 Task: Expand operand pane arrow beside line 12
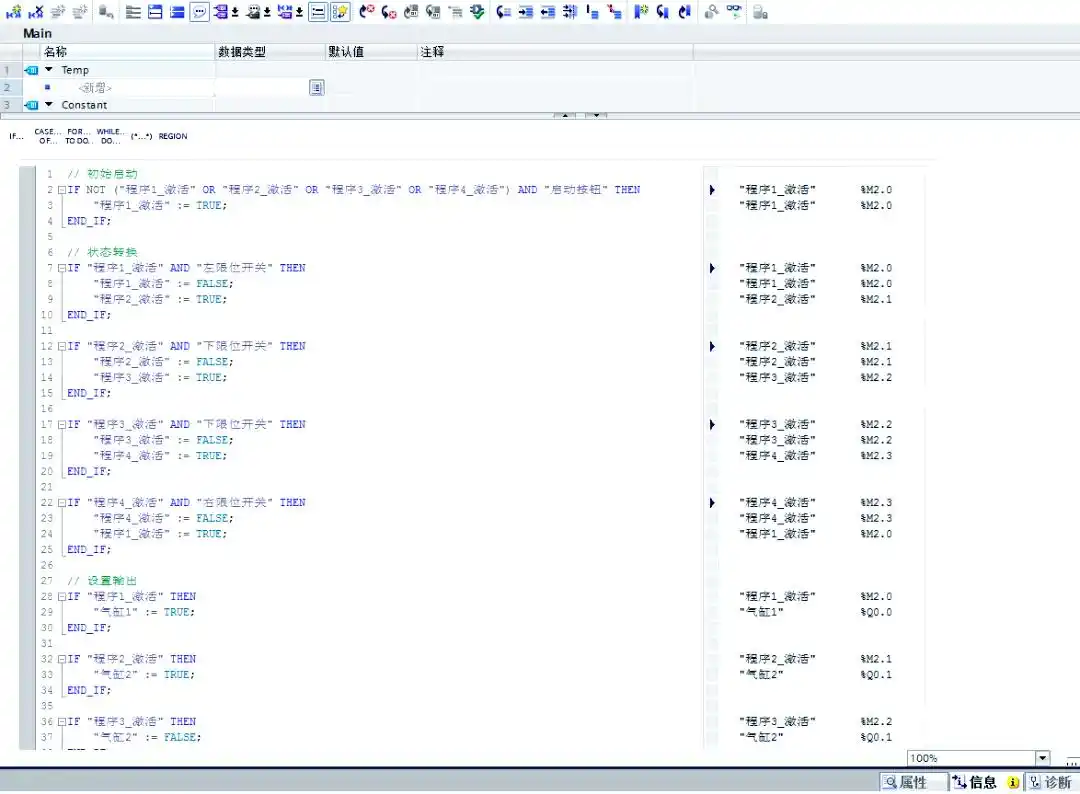coord(712,346)
